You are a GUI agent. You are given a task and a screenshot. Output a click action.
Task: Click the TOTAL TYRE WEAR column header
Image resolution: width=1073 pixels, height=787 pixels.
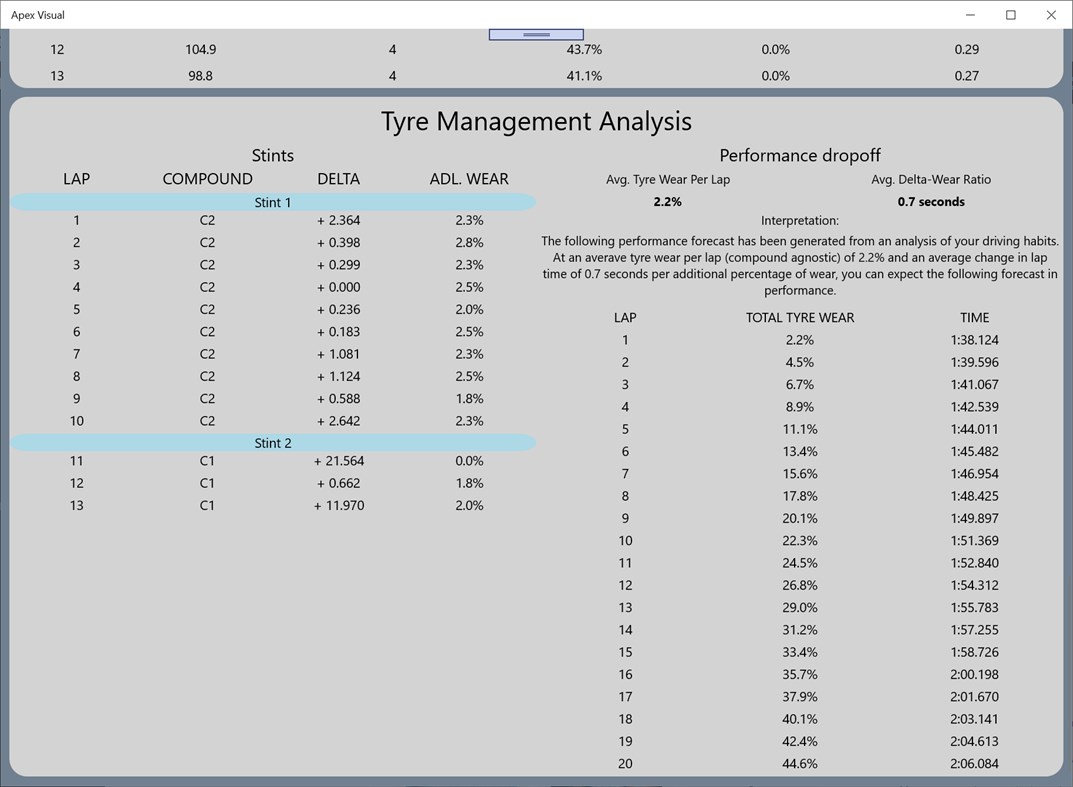tap(800, 318)
